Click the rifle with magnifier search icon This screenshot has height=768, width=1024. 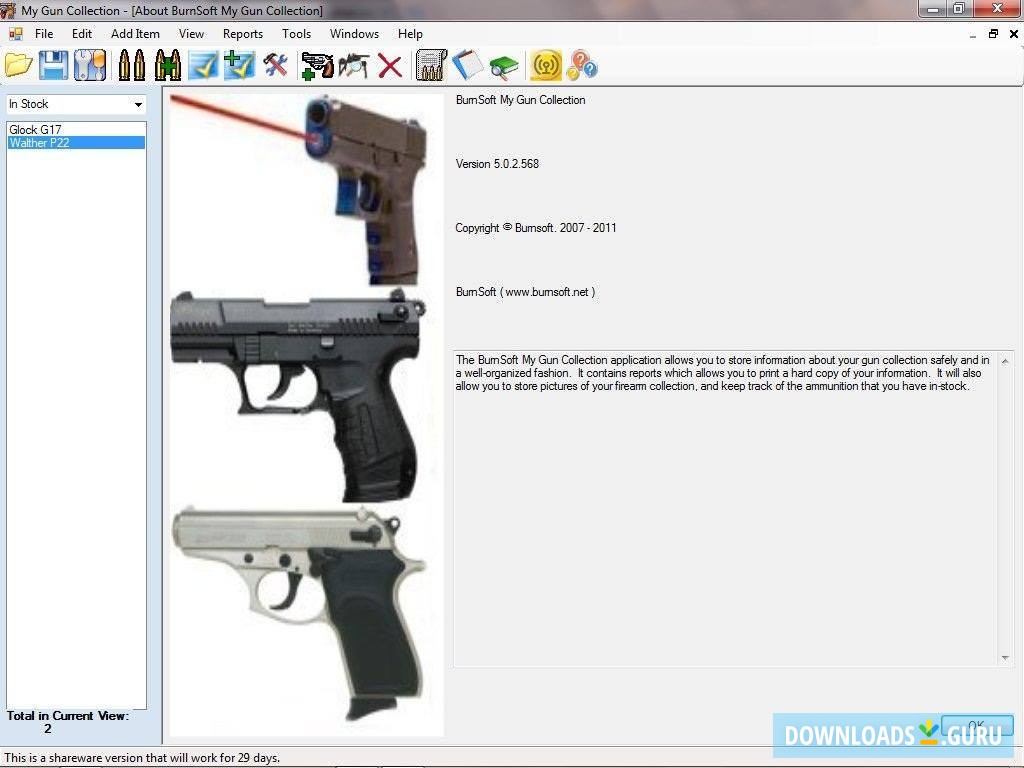353,65
